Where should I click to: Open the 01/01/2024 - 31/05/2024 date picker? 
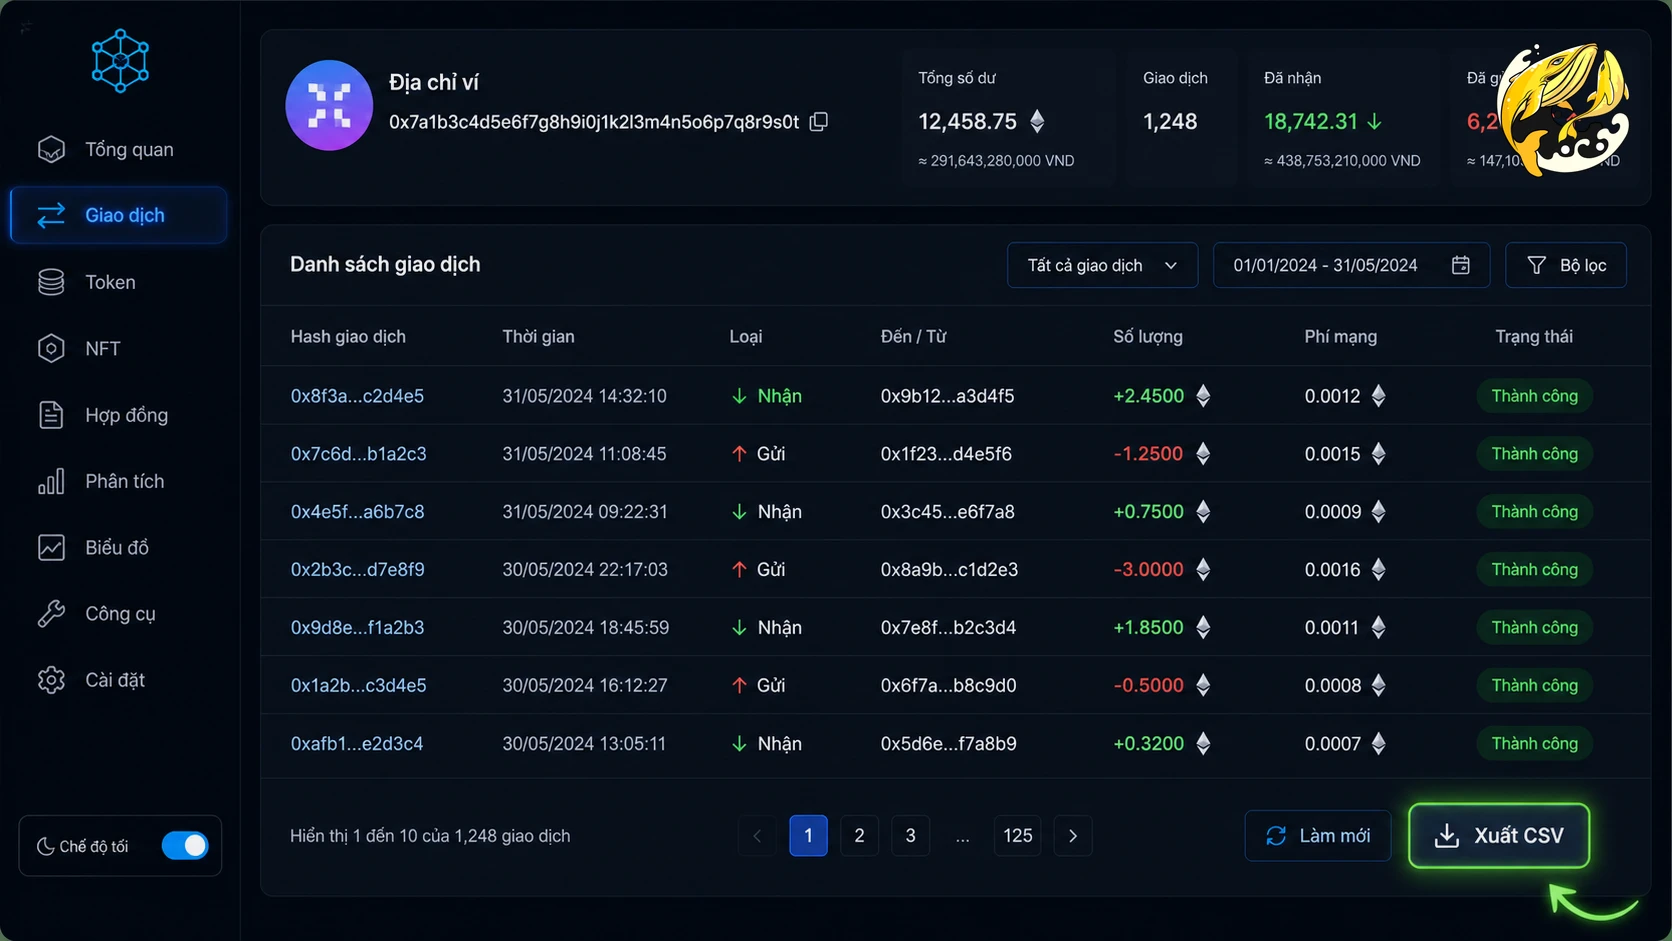[1351, 265]
